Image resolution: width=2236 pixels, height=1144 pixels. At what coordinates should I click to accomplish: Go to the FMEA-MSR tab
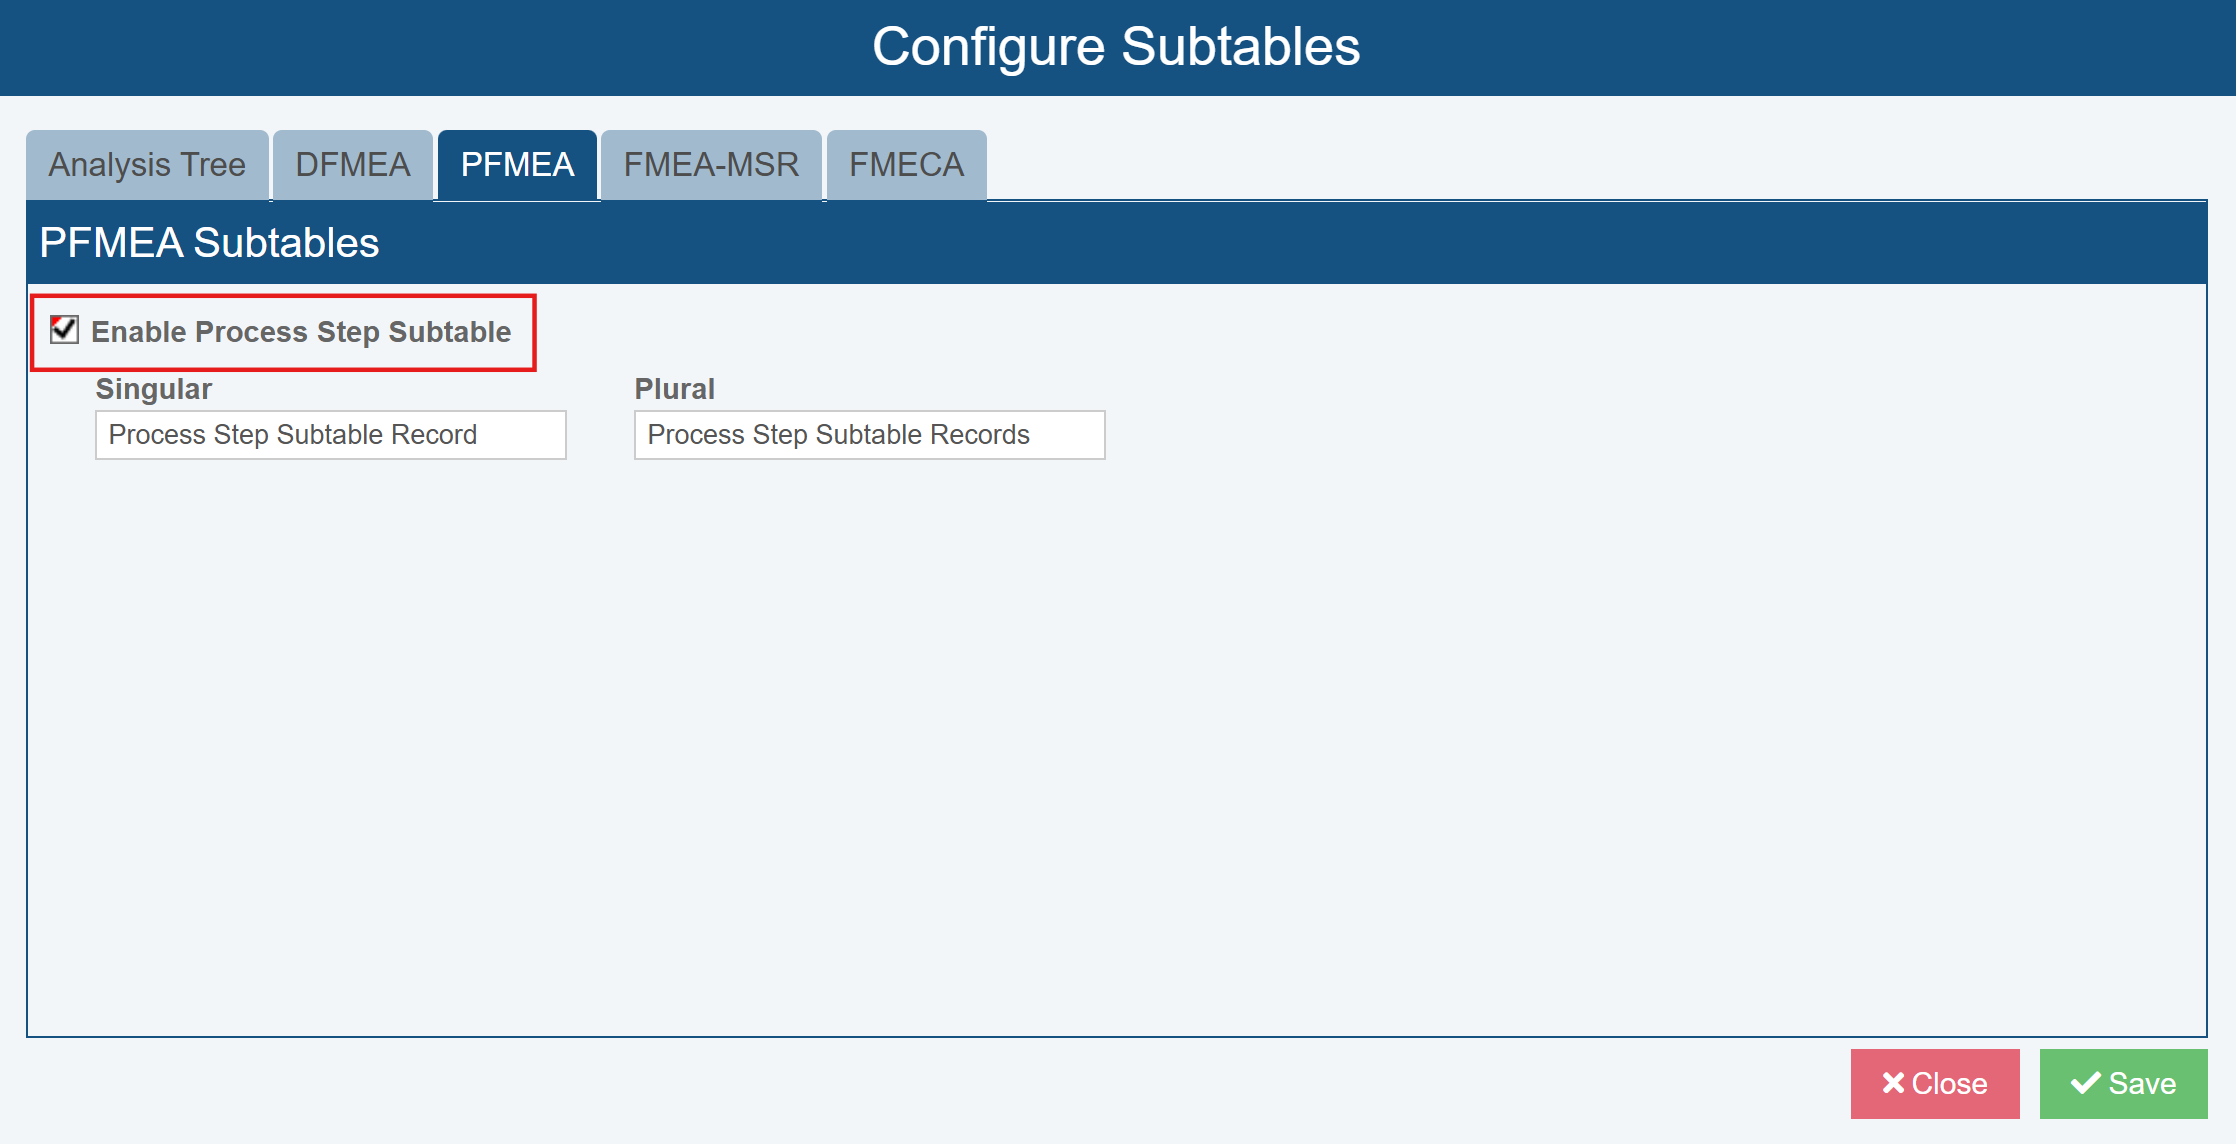click(x=711, y=165)
